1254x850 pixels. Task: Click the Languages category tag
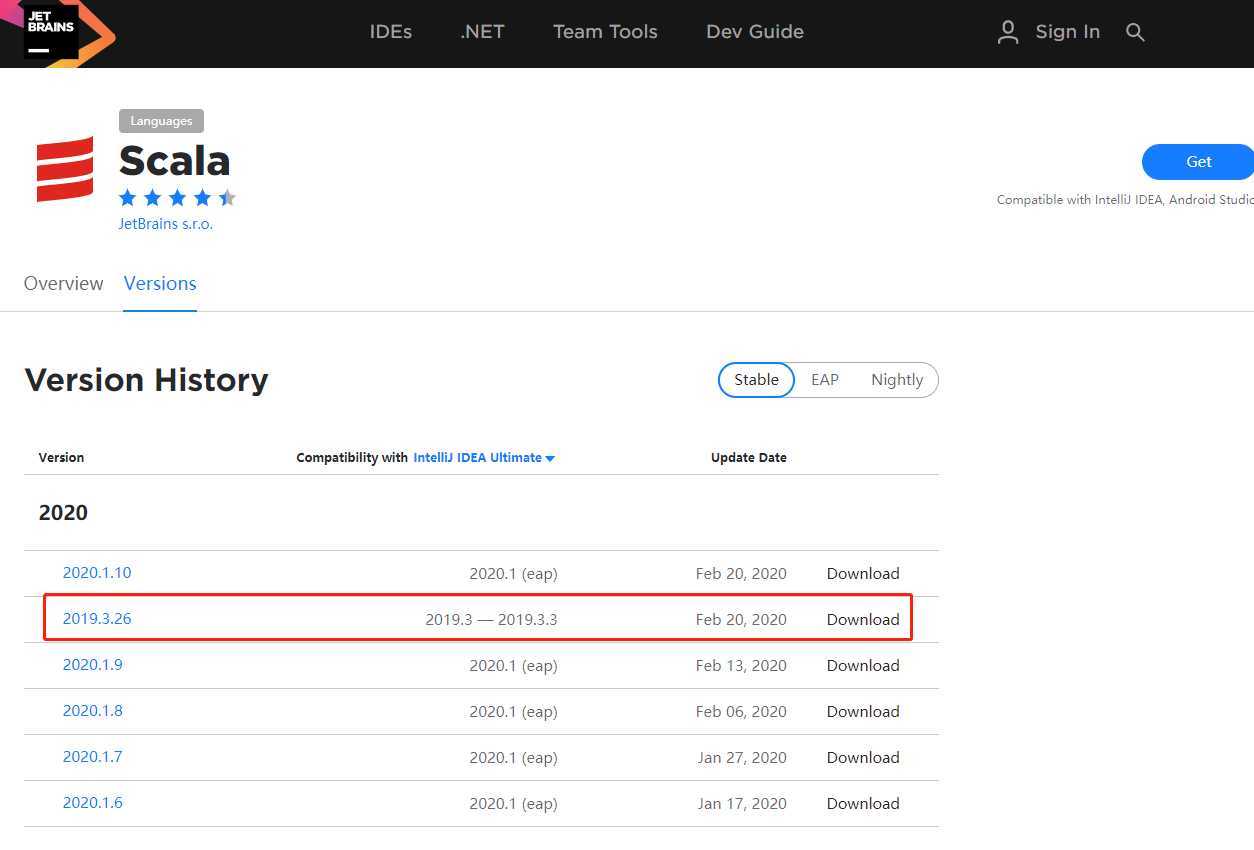pos(161,121)
